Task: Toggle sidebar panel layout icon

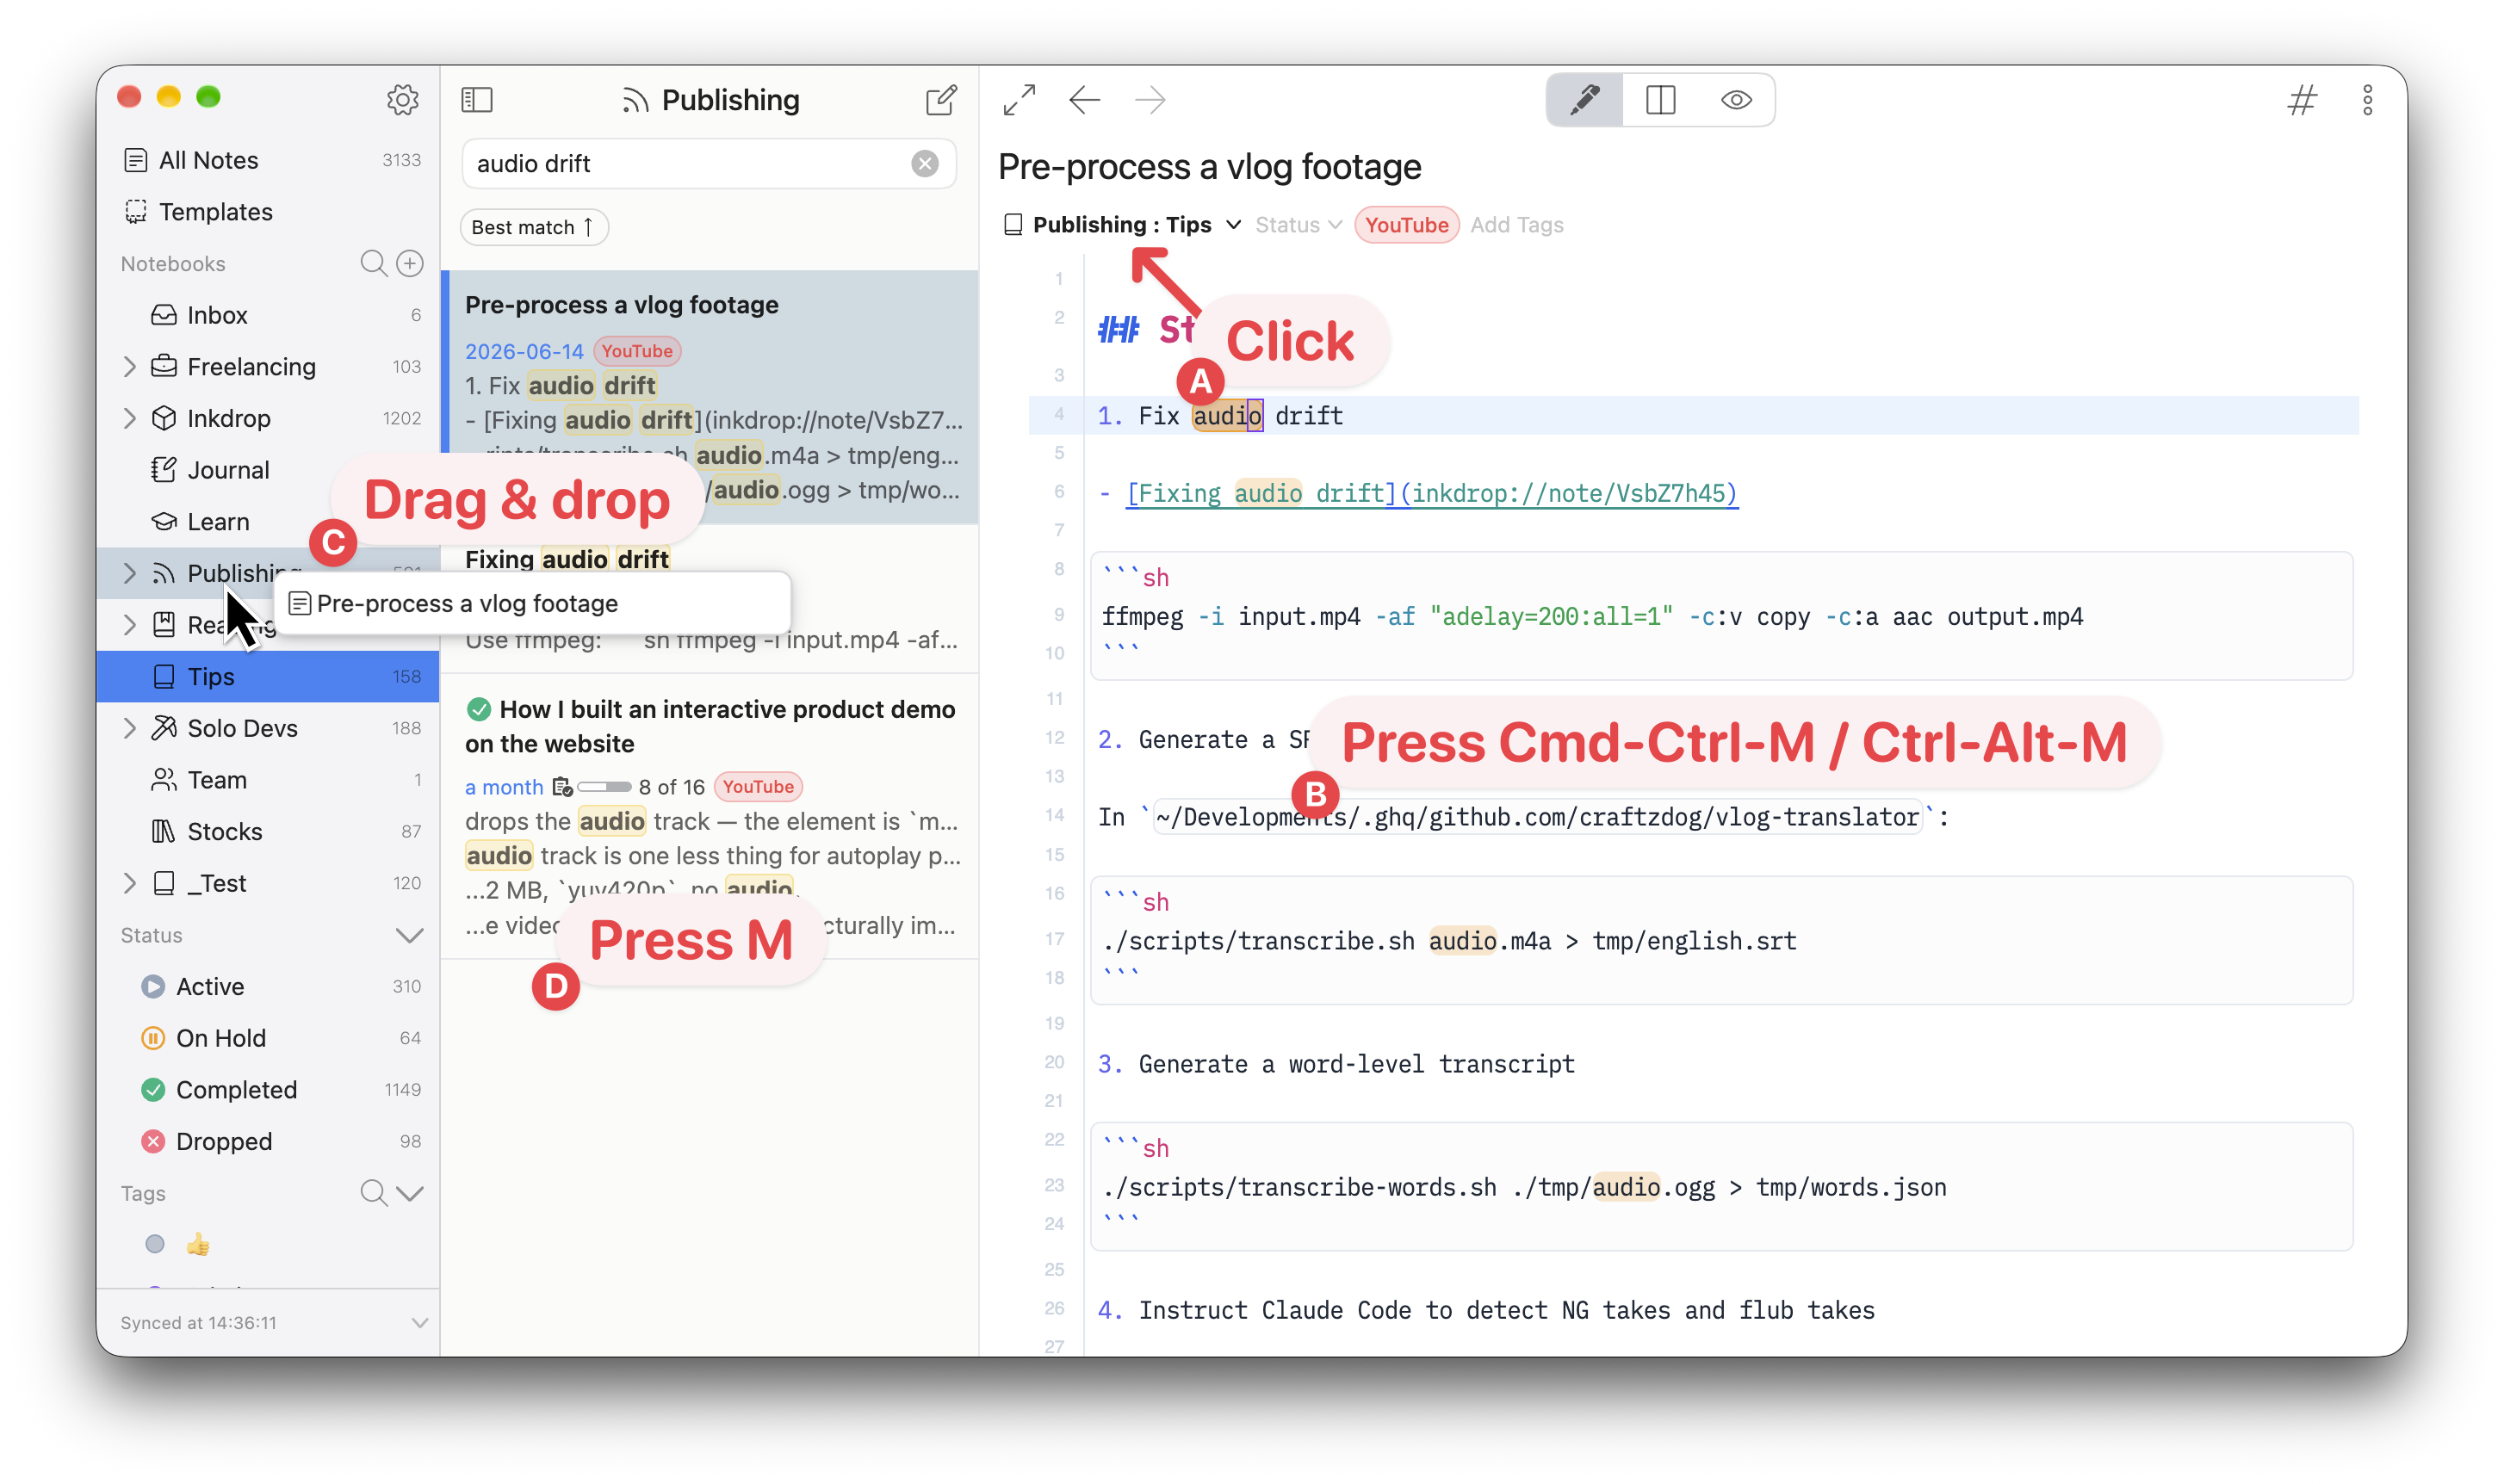Action: click(477, 99)
